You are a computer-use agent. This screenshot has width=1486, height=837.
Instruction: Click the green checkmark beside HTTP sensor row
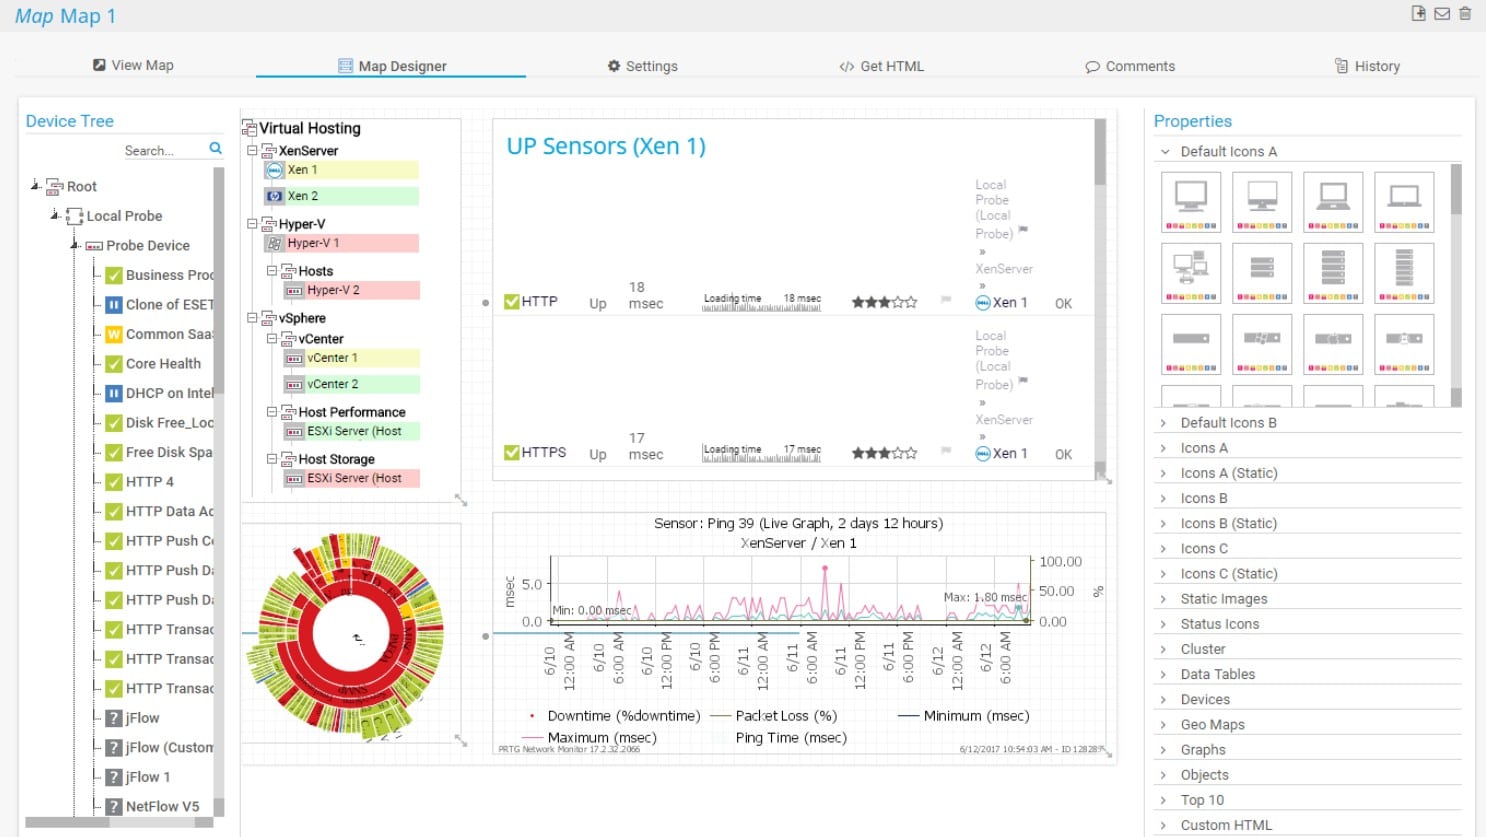[x=512, y=302]
